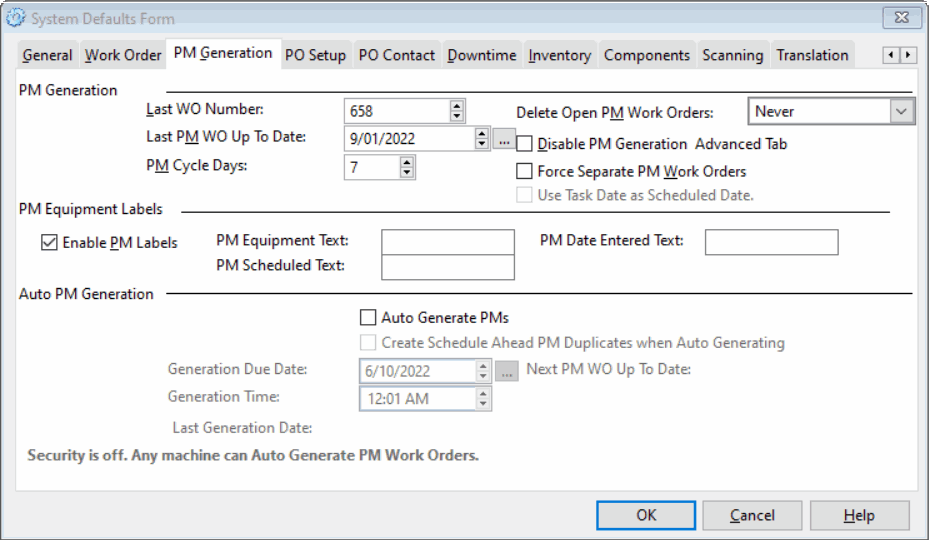Screen dimensions: 929x540
Task: Toggle Disable PM Generation Advanced Tab checkbox
Action: (x=524, y=144)
